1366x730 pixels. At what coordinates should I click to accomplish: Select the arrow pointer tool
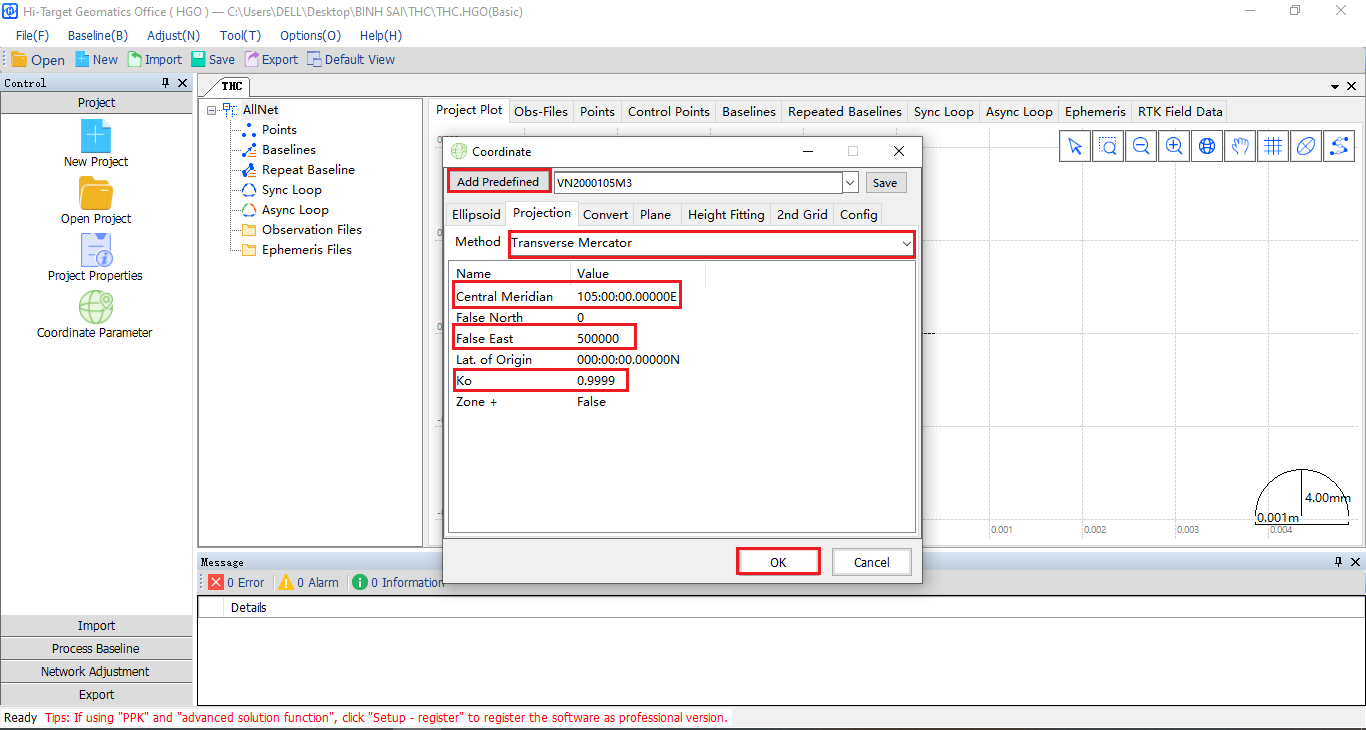click(1075, 147)
